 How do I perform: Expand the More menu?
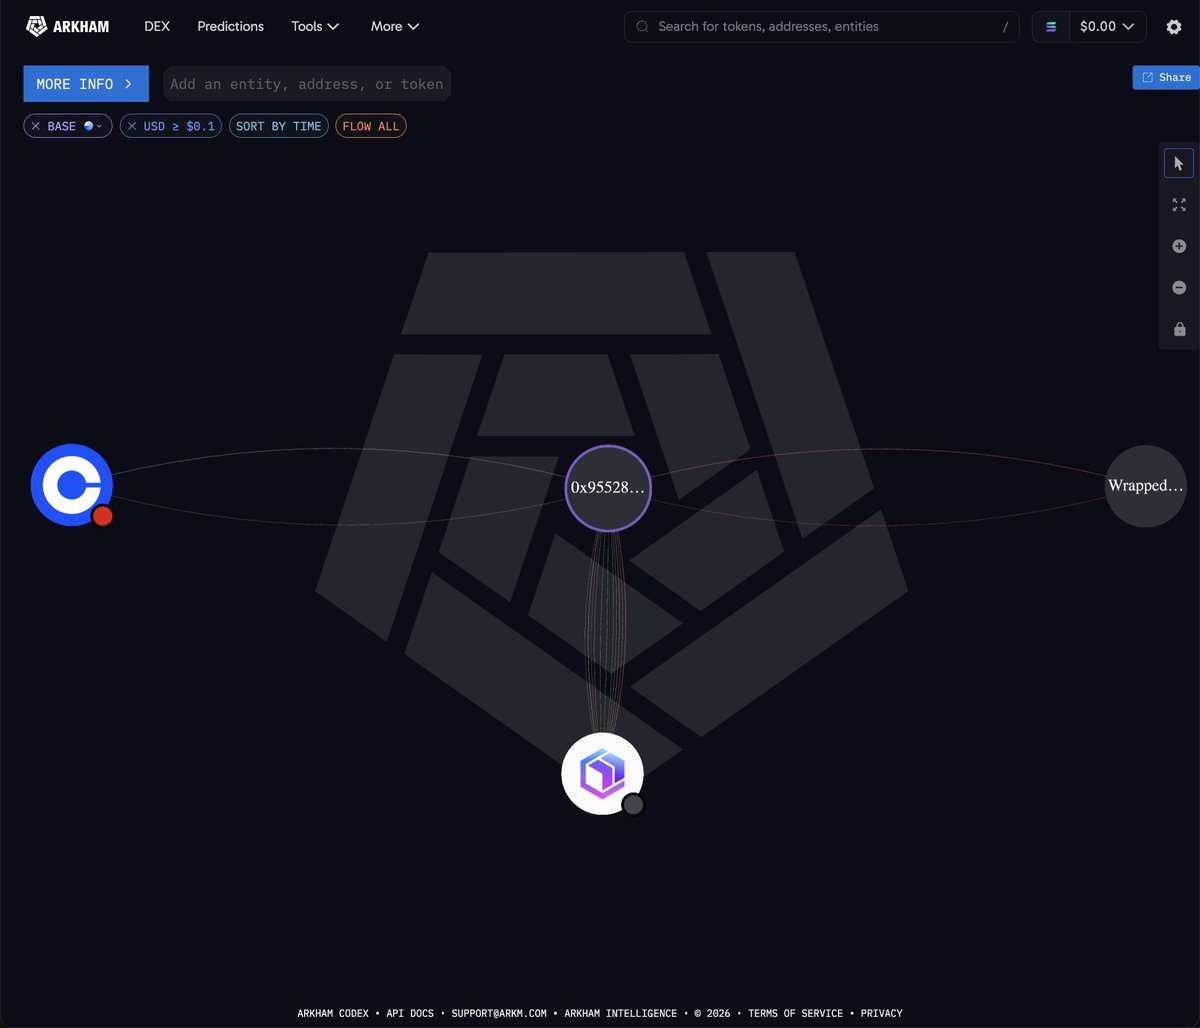[x=395, y=26]
